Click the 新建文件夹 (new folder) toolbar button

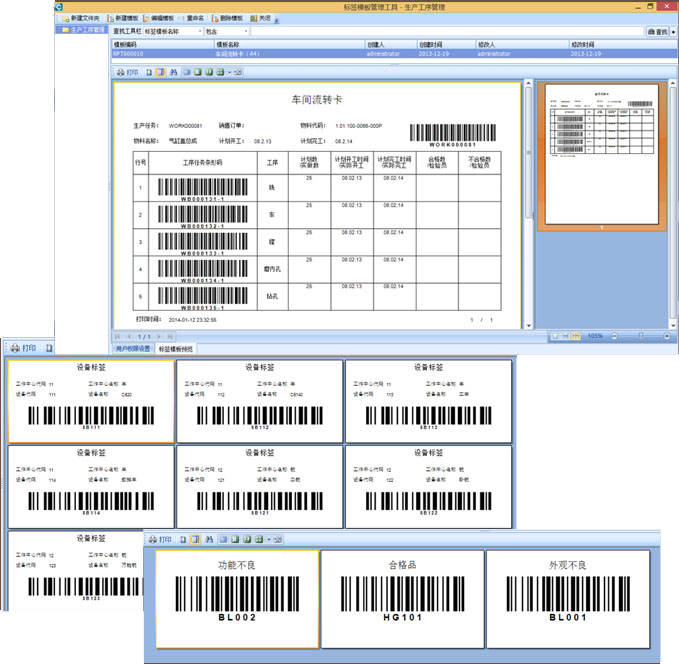point(81,18)
